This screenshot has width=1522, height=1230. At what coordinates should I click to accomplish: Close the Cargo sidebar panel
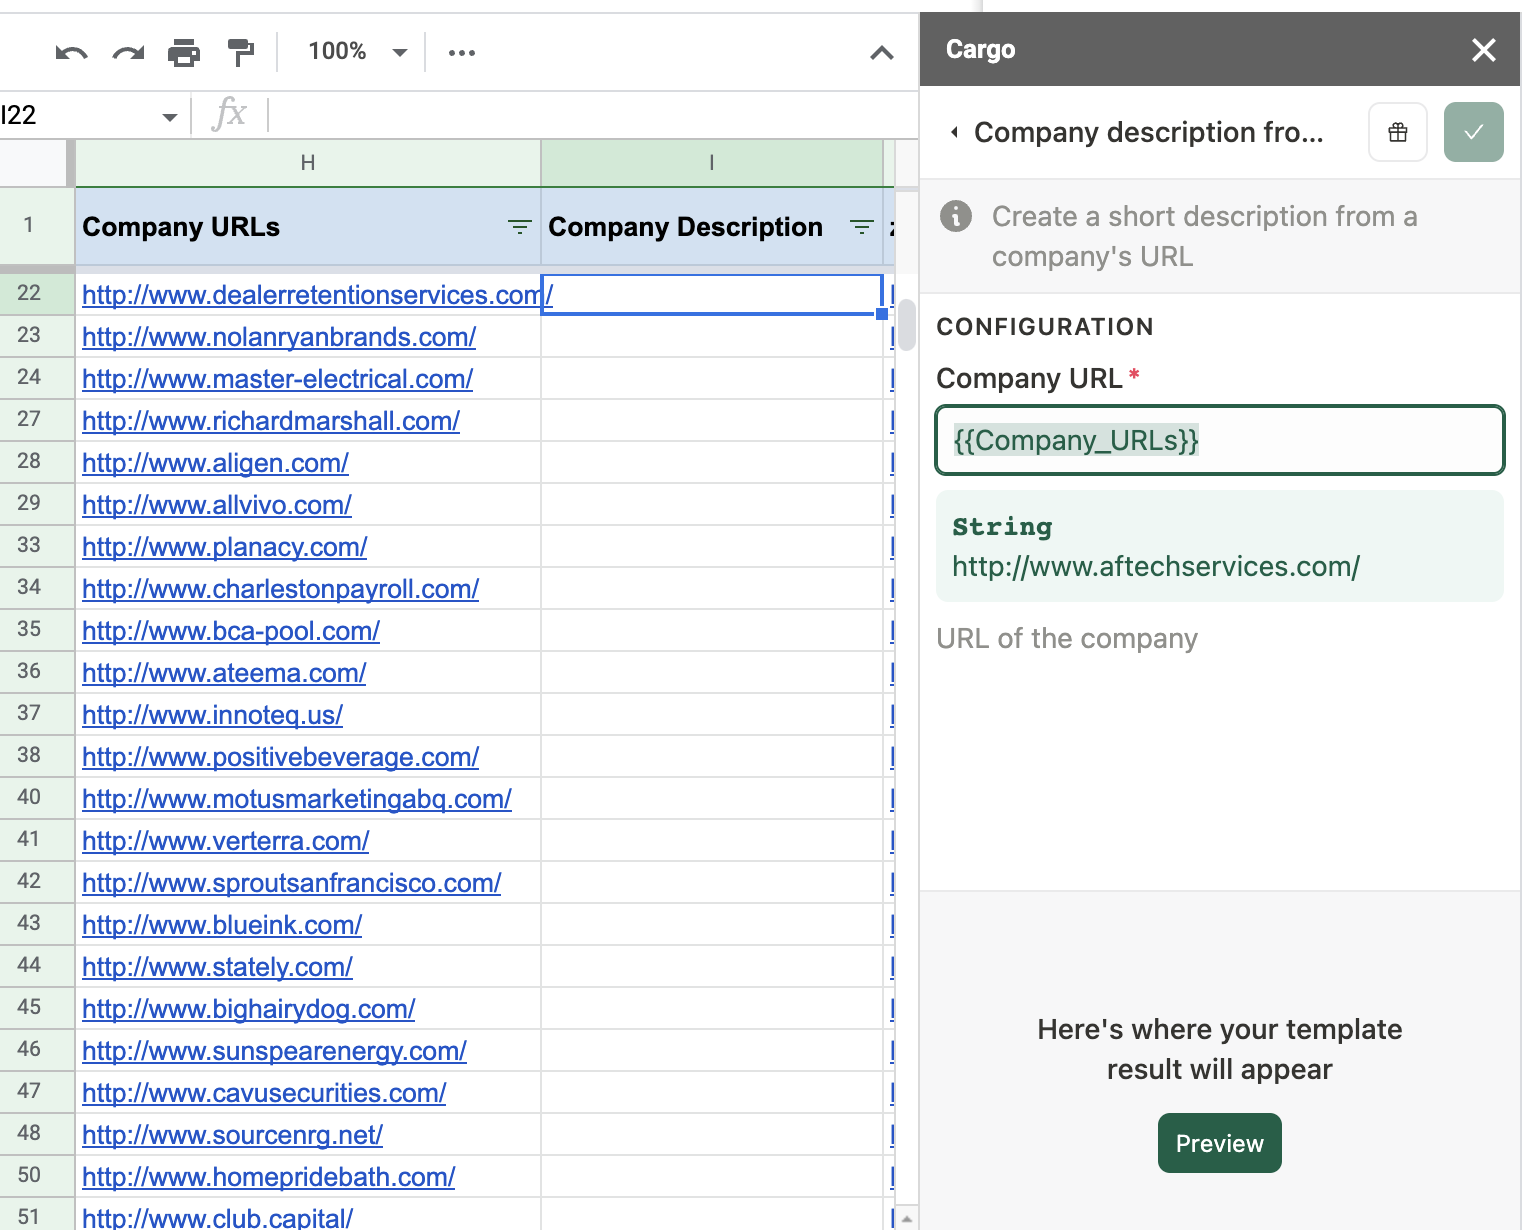pos(1483,50)
